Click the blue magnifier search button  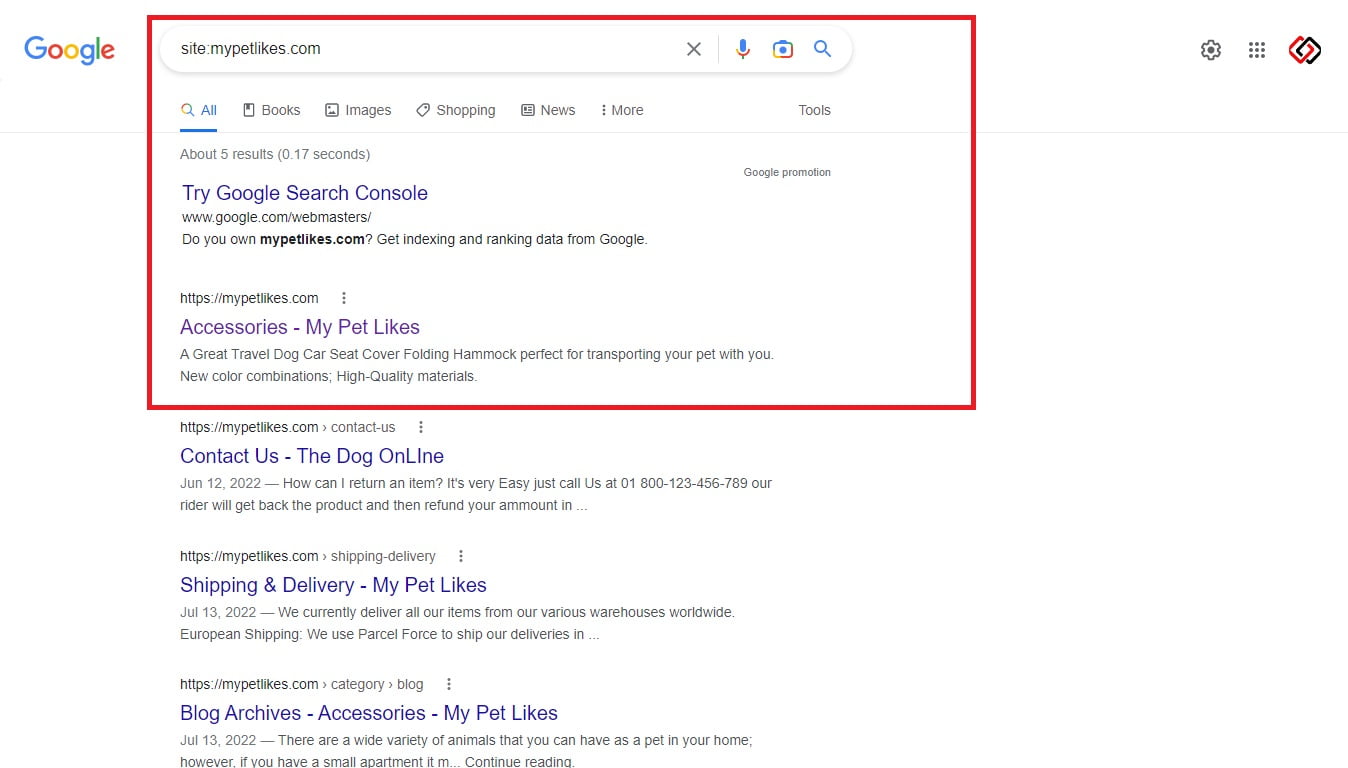click(x=822, y=49)
